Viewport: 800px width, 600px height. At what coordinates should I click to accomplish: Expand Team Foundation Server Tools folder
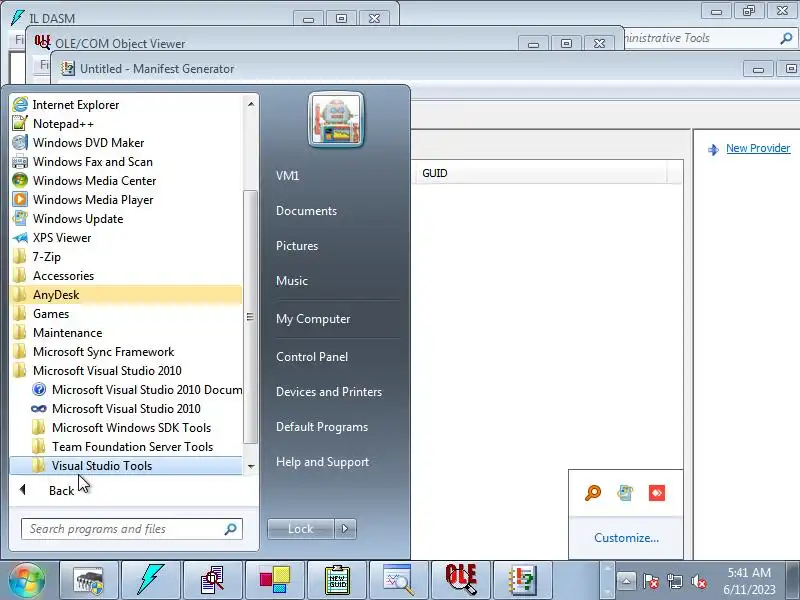126,446
